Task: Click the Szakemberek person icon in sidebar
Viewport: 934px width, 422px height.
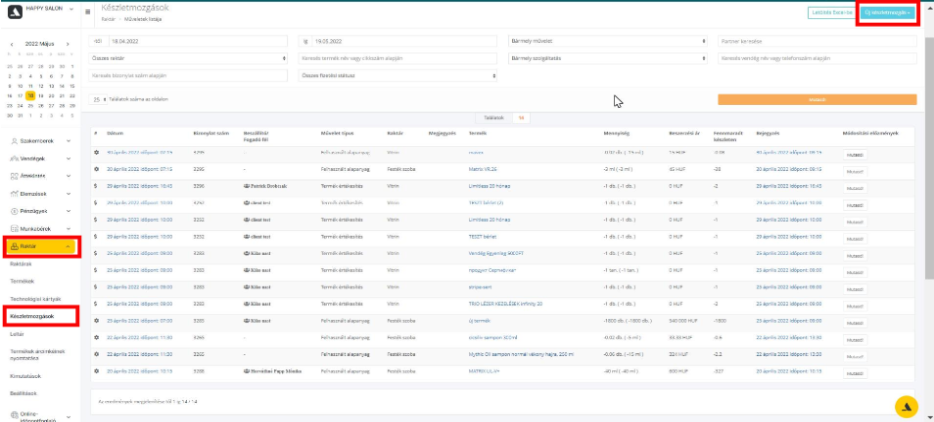Action: point(15,141)
